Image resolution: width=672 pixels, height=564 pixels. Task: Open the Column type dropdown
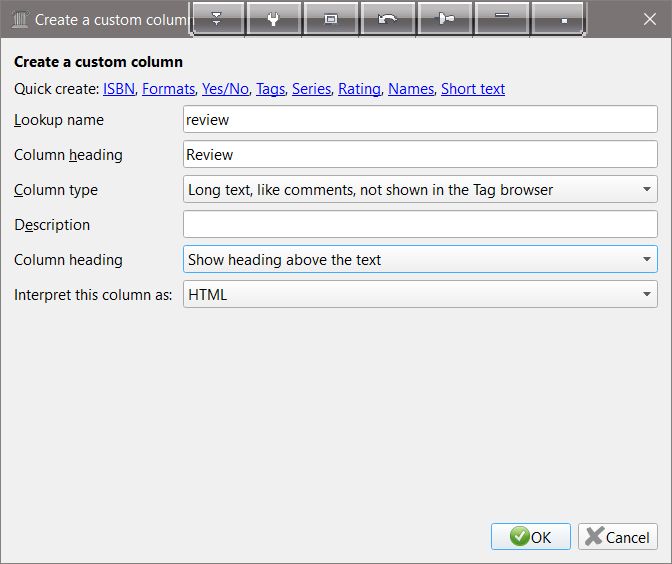point(420,190)
